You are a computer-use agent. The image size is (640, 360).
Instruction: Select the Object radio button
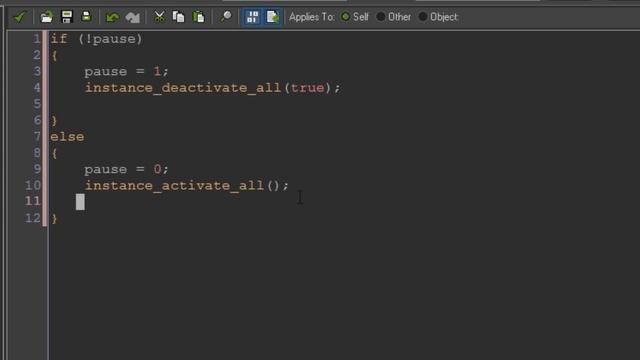(423, 17)
